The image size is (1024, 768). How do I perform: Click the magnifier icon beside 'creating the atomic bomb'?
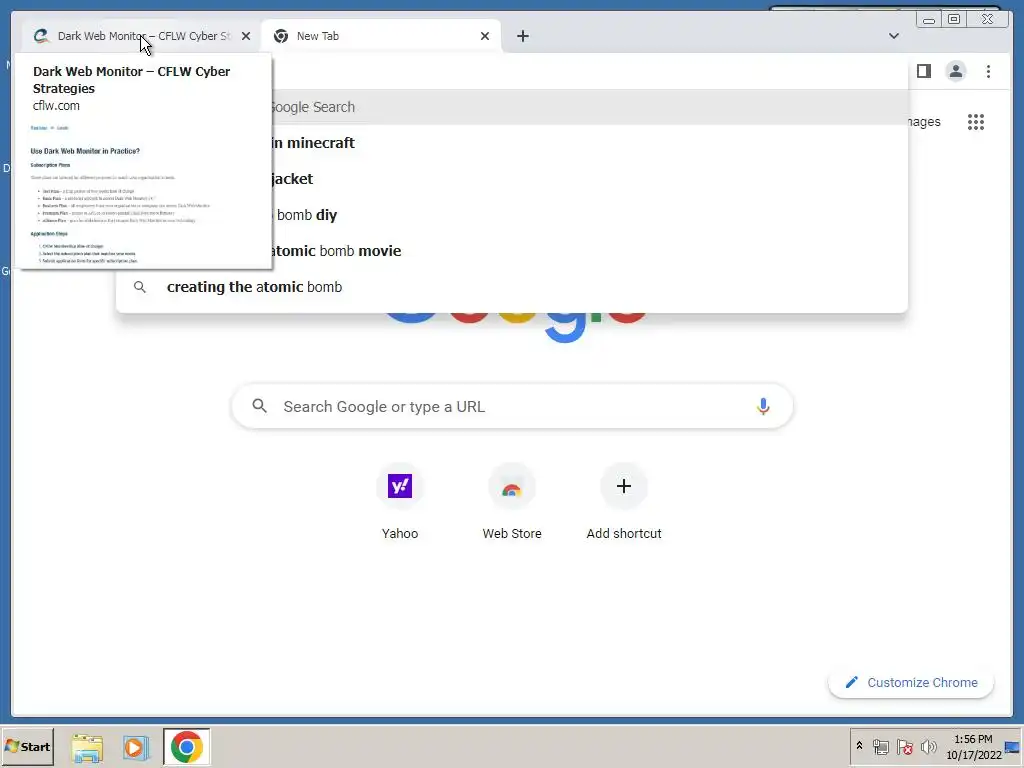[x=140, y=287]
